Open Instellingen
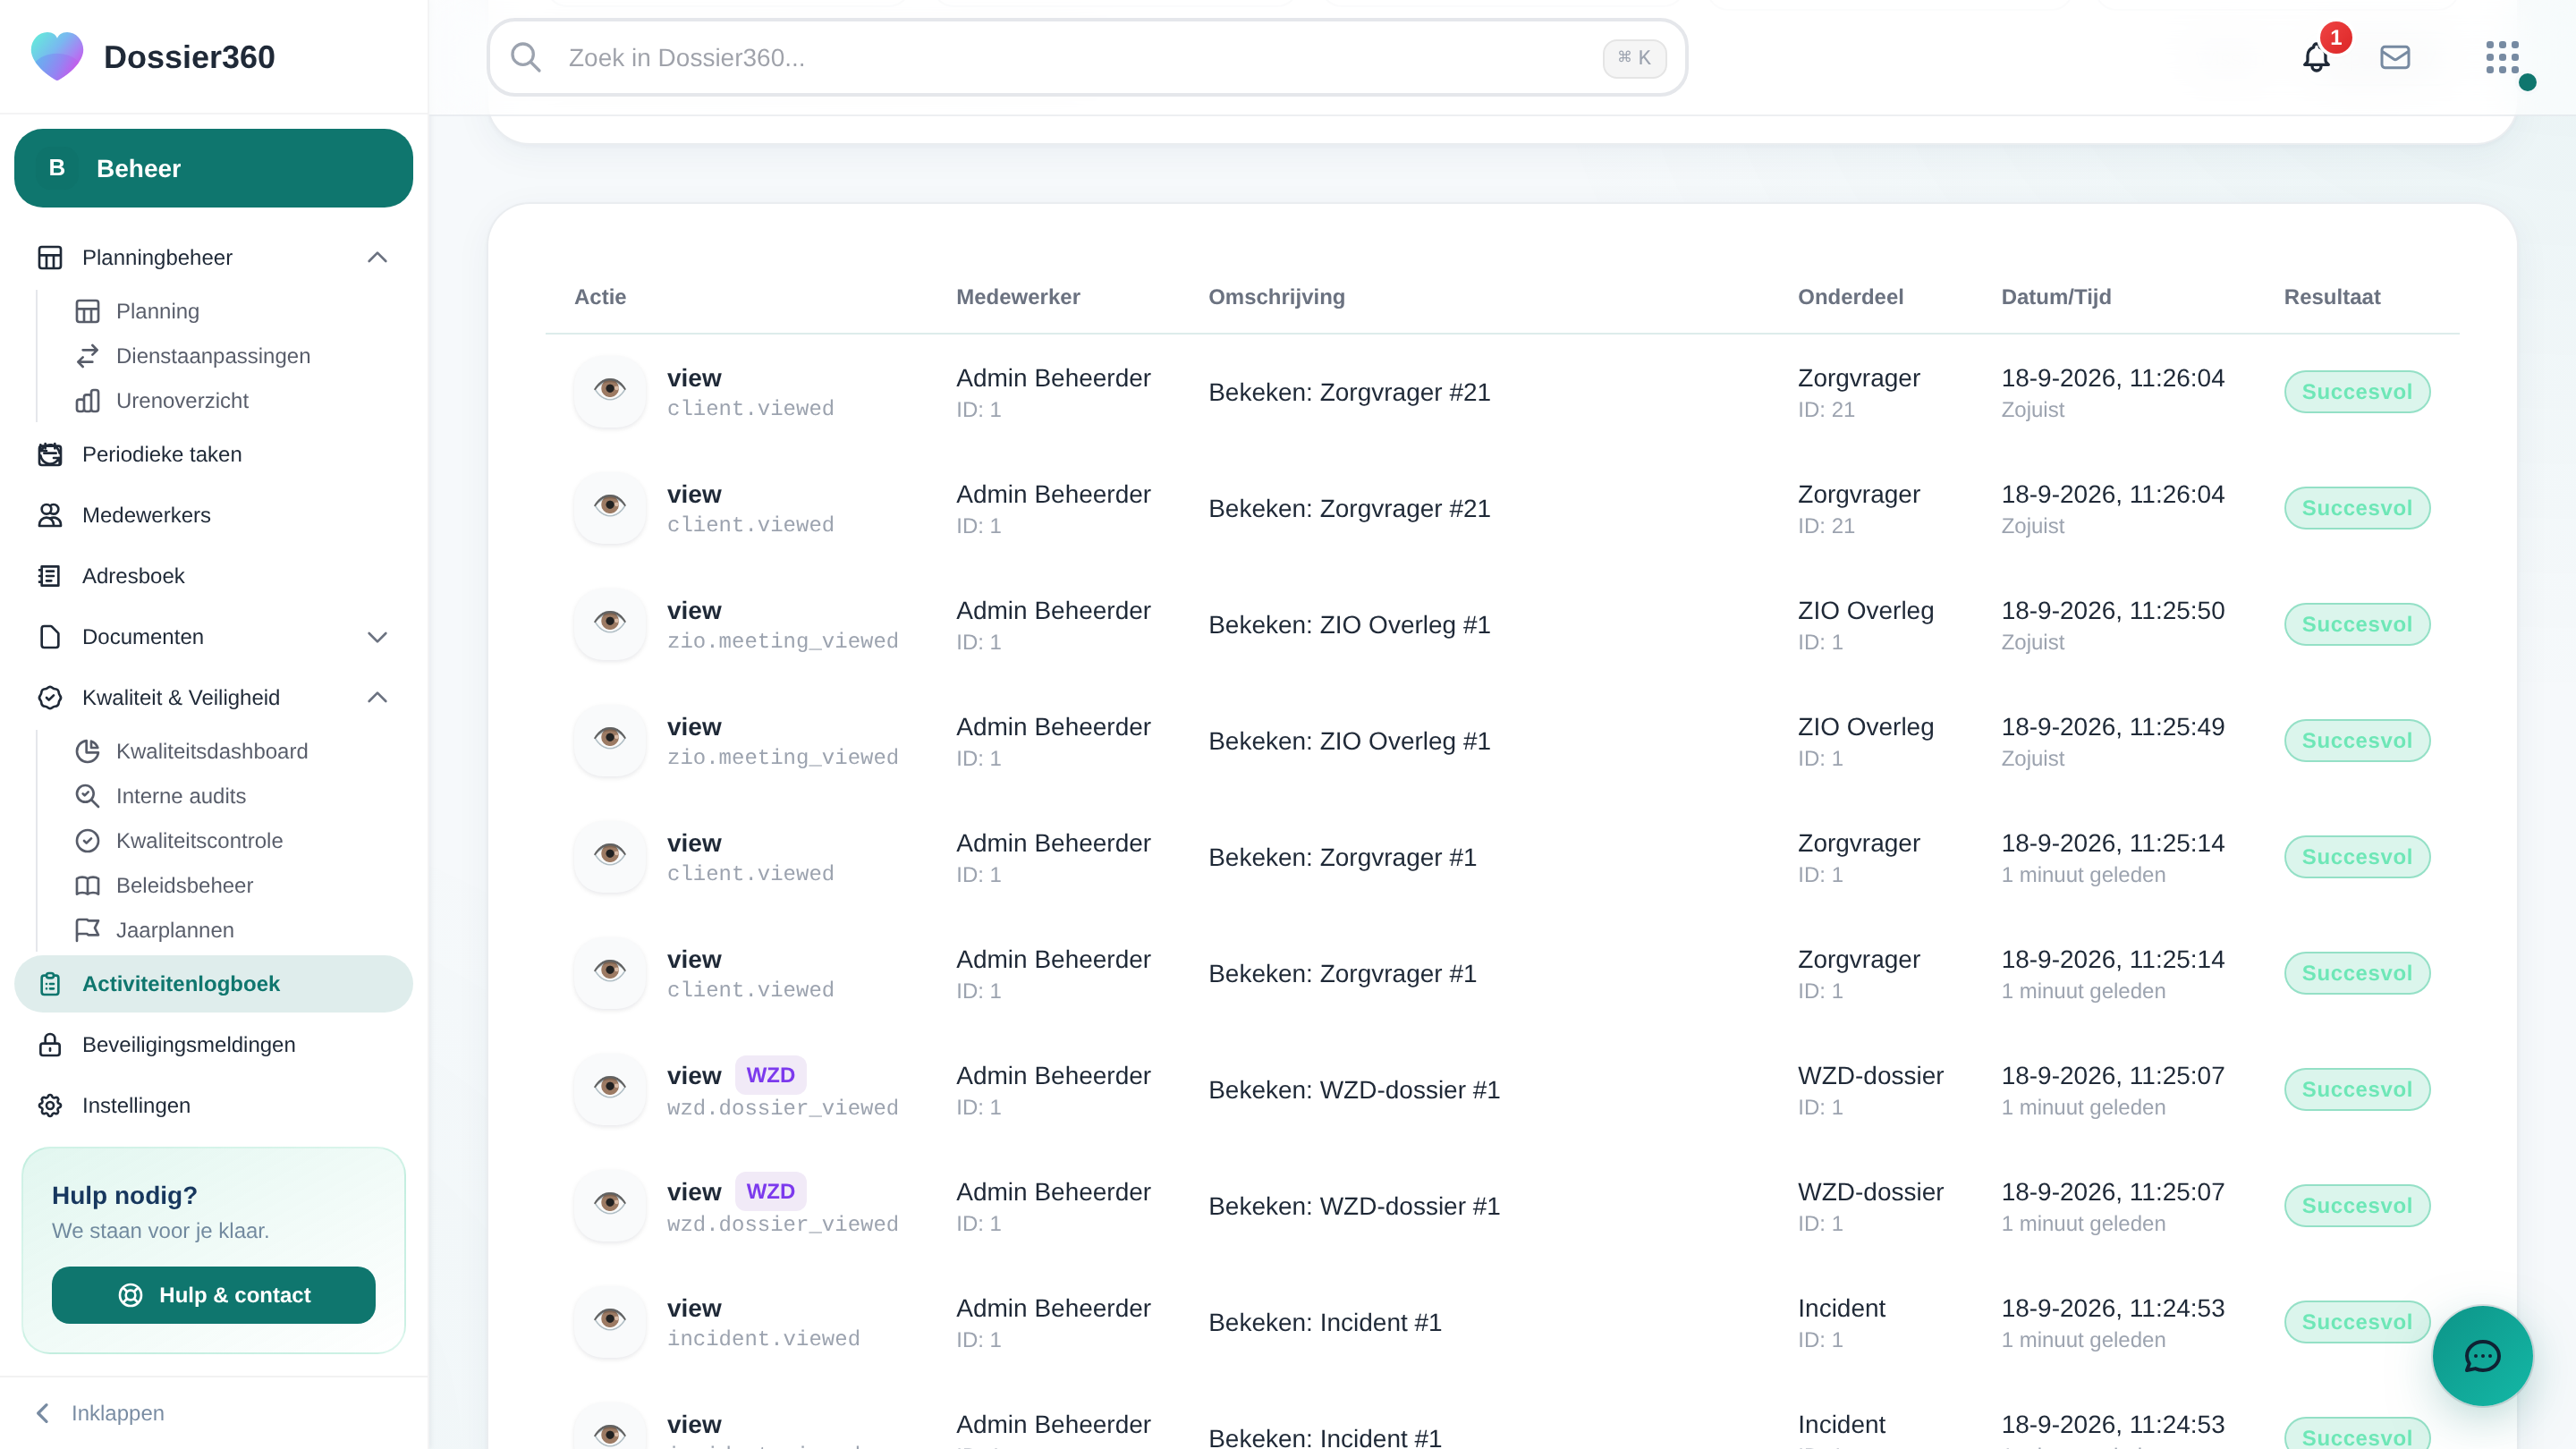The height and width of the screenshot is (1449, 2576). [213, 1106]
